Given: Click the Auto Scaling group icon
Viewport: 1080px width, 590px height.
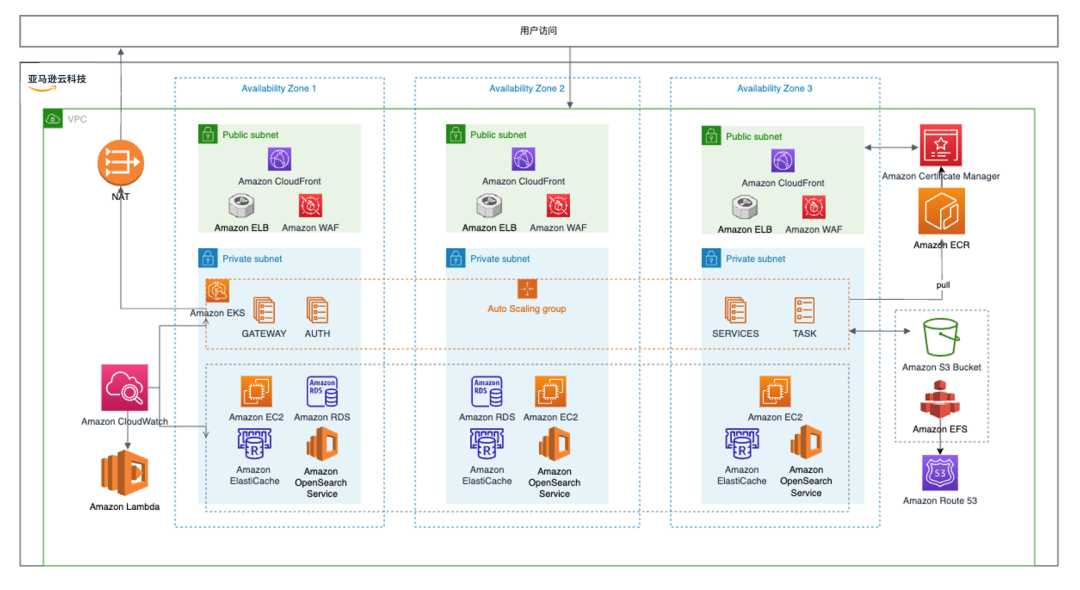Looking at the screenshot, I should pyautogui.click(x=528, y=289).
